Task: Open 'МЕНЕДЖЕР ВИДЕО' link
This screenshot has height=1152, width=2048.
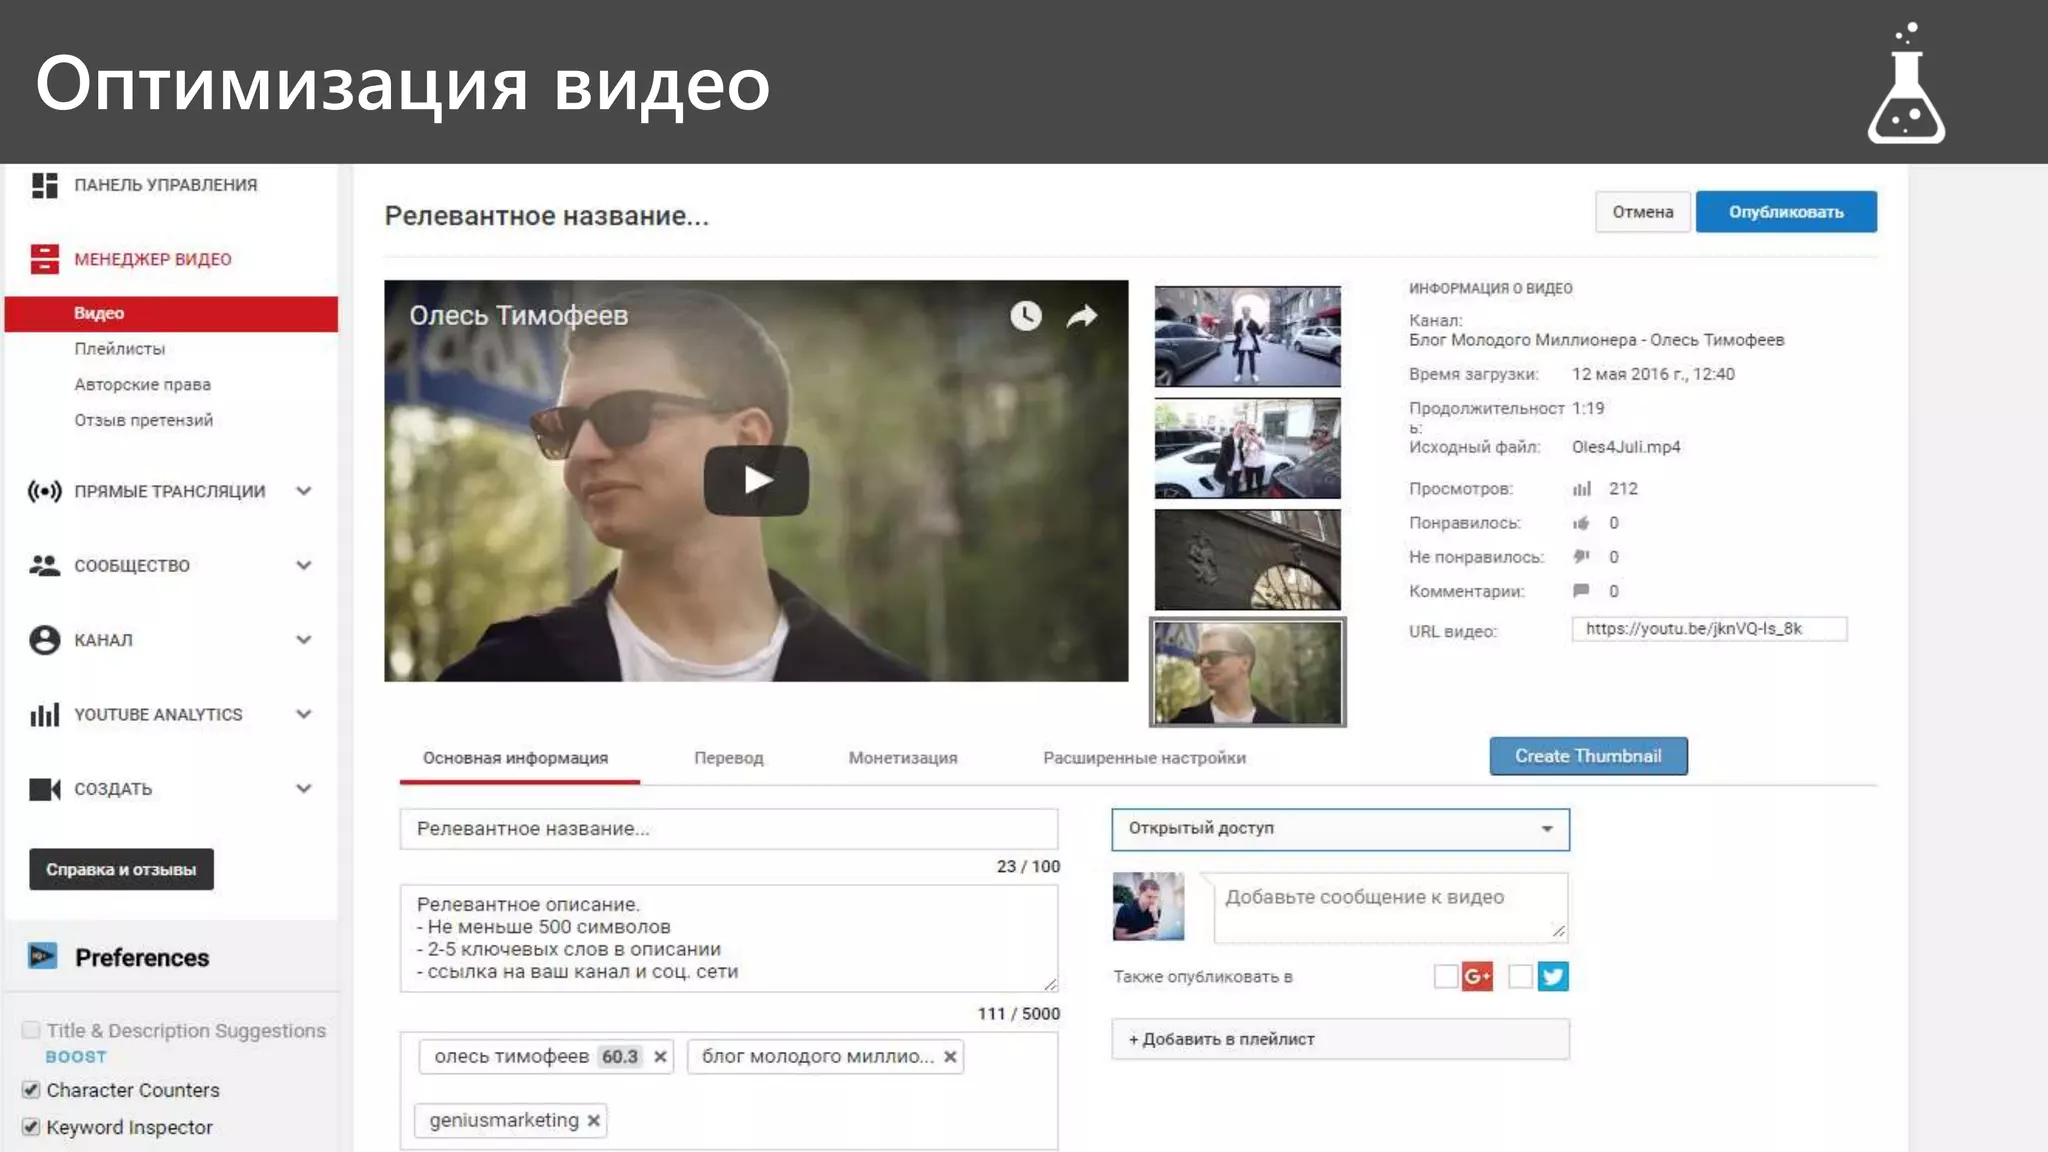Action: click(x=152, y=259)
